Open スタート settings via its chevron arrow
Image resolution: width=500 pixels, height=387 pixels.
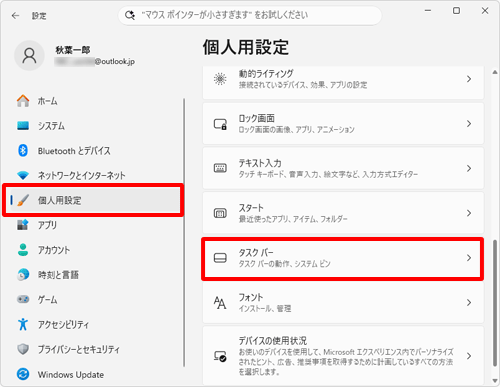(469, 213)
